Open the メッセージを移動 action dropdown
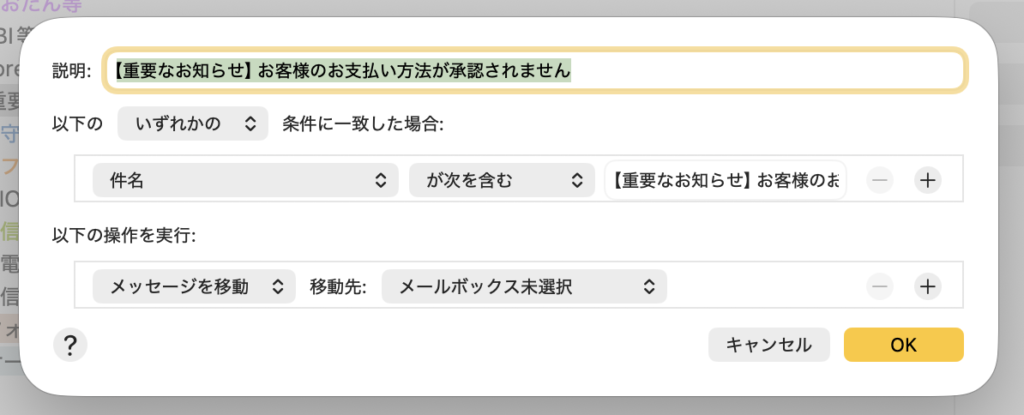This screenshot has height=415, width=1024. 193,286
